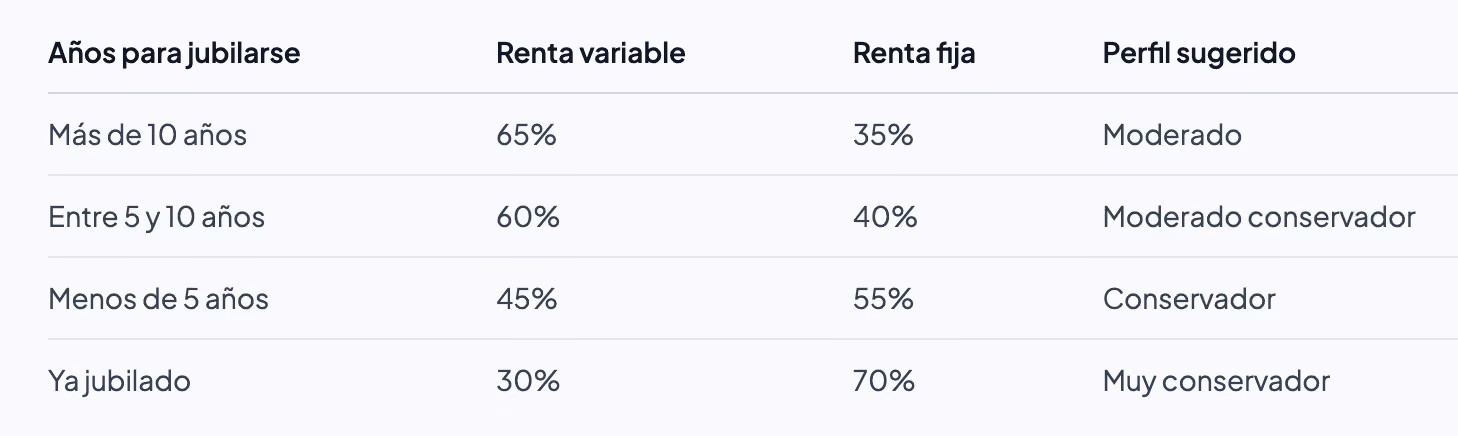Click the 'Años para jubilarse' column header
This screenshot has width=1458, height=436.
[174, 54]
